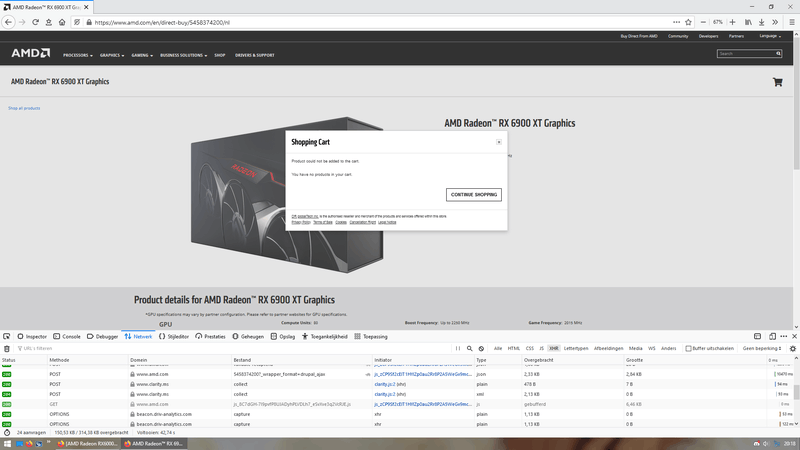Viewport: 800px width, 450px height.
Task: Click the browser back arrow
Action: pos(9,22)
